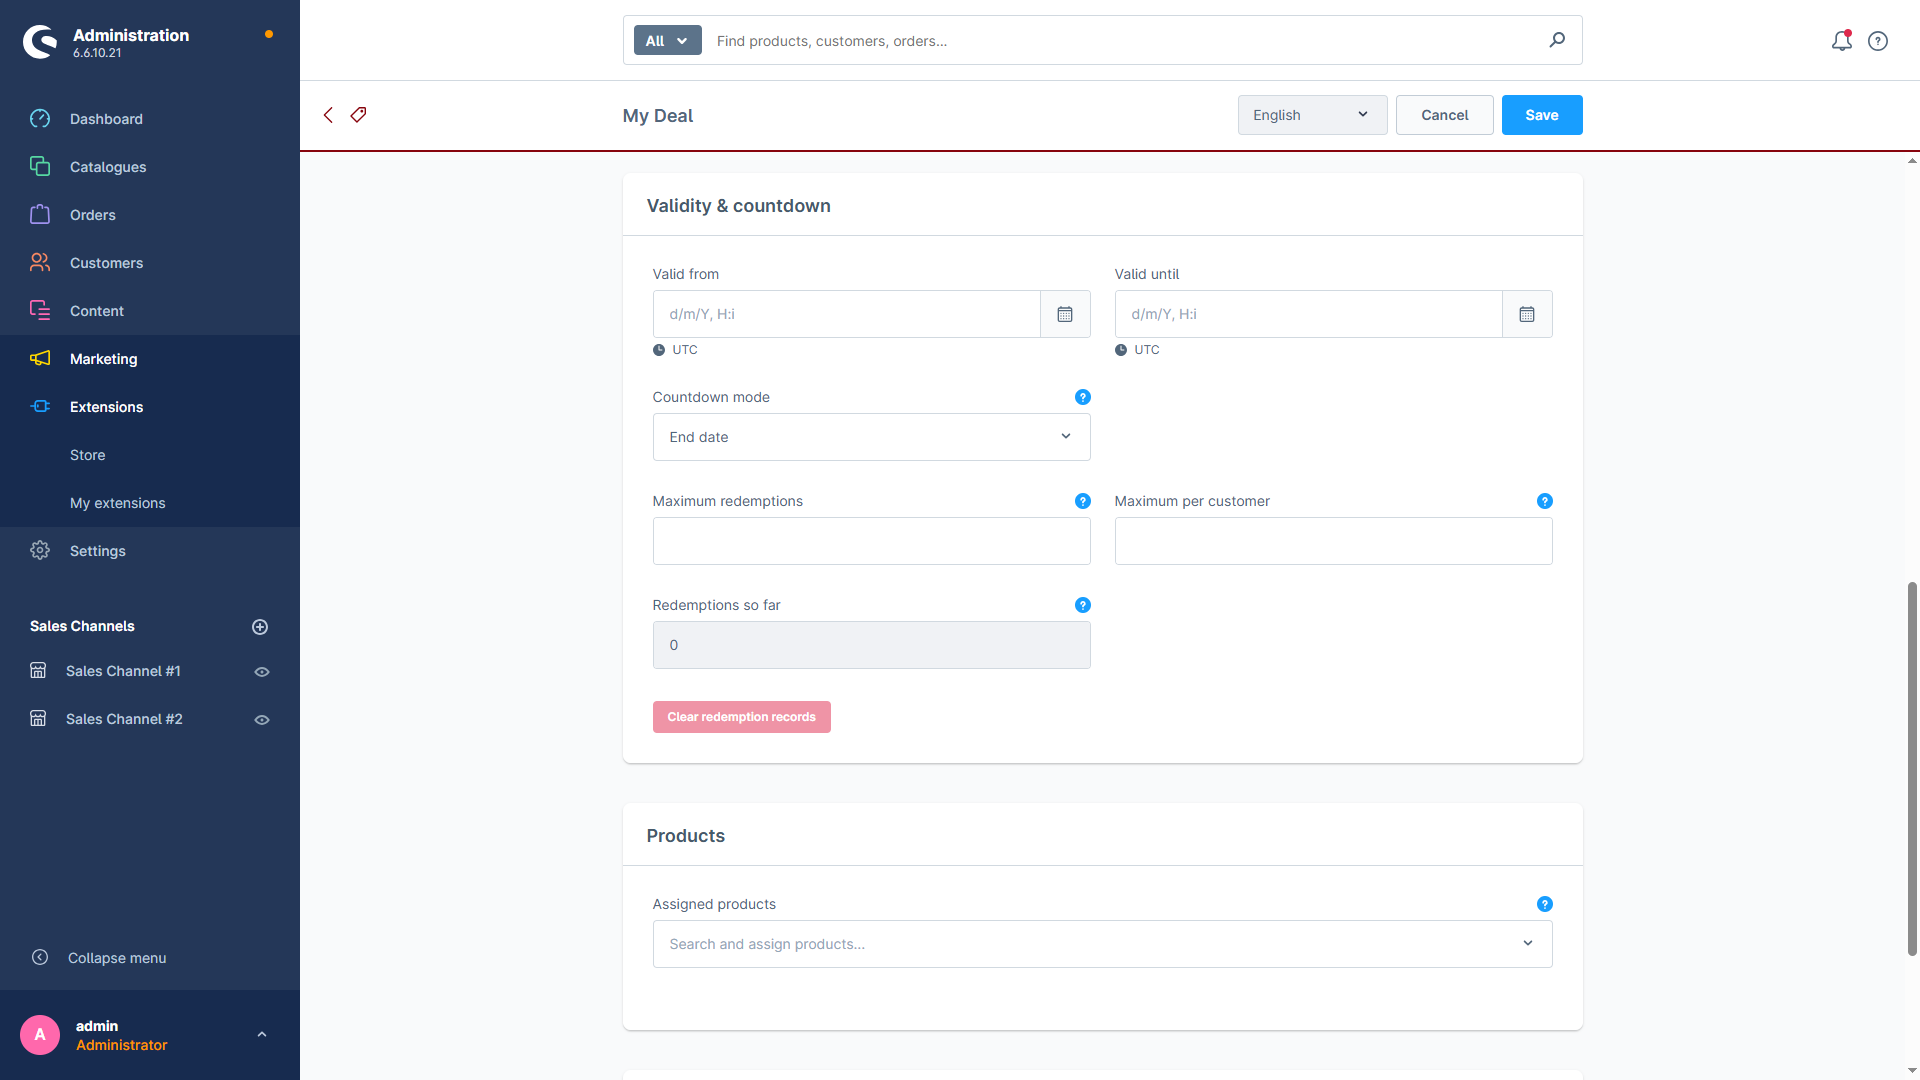
Task: Open the Countdown mode End date dropdown
Action: [x=871, y=437]
